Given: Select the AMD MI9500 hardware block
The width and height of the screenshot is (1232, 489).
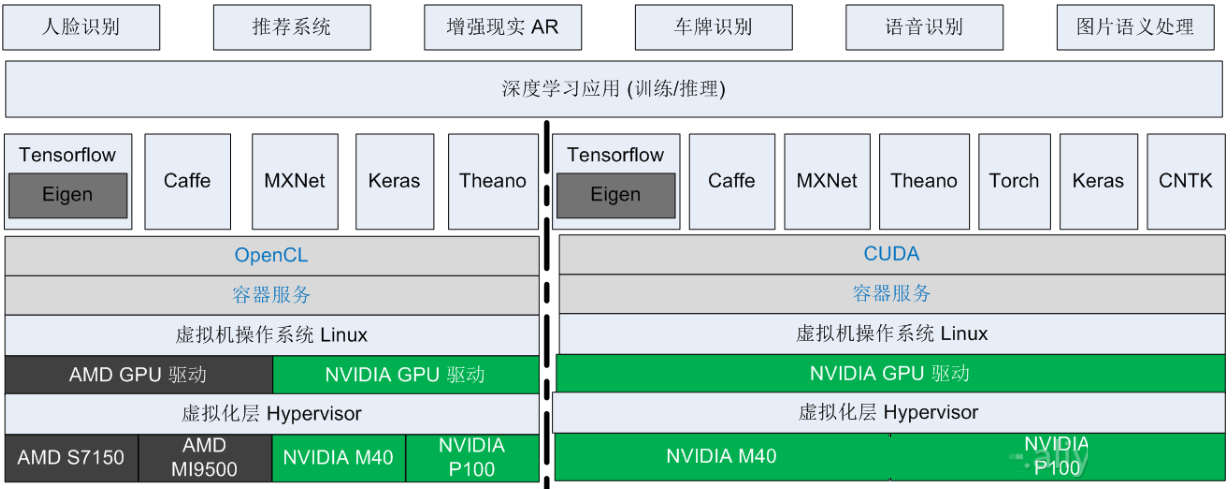Looking at the screenshot, I should [x=205, y=458].
